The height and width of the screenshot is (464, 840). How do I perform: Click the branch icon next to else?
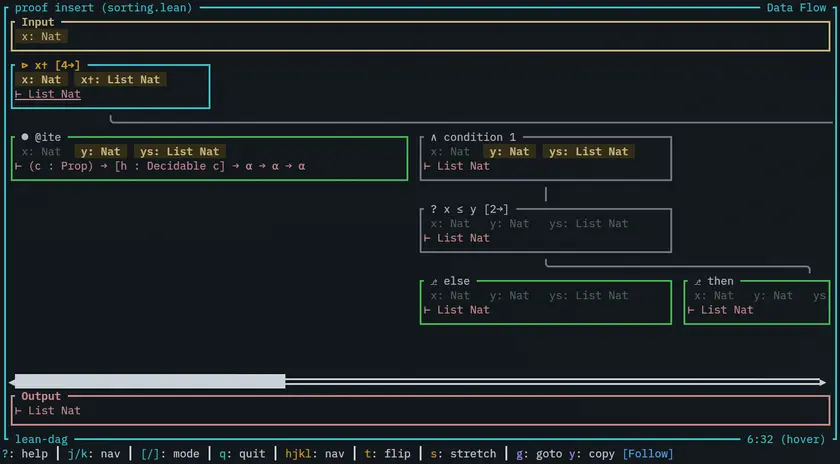433,281
